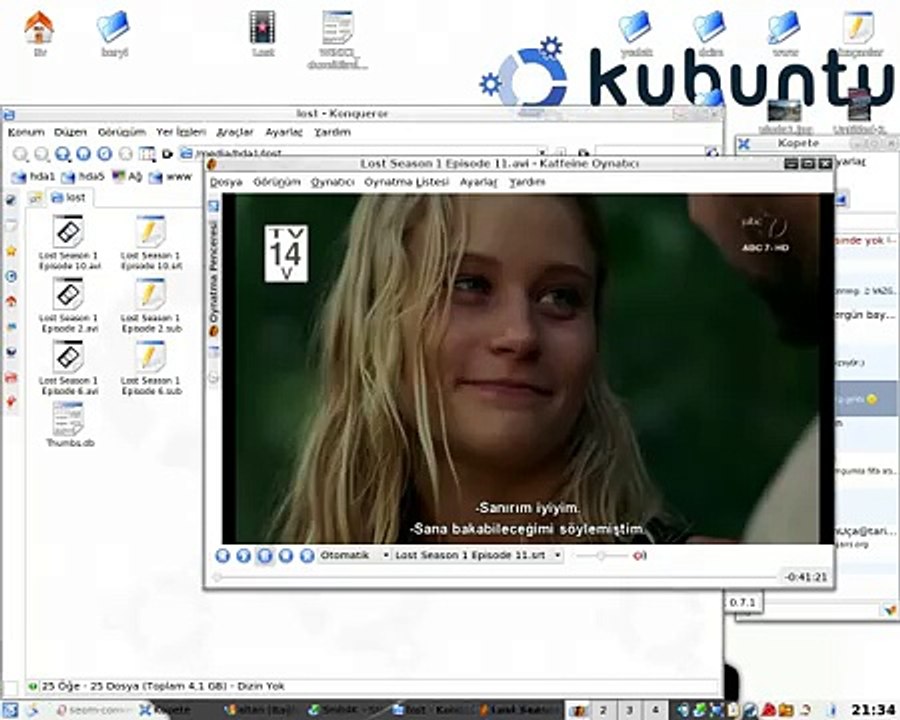Open Ayarlar menu in Kaffeine
The width and height of the screenshot is (900, 720).
(x=478, y=182)
